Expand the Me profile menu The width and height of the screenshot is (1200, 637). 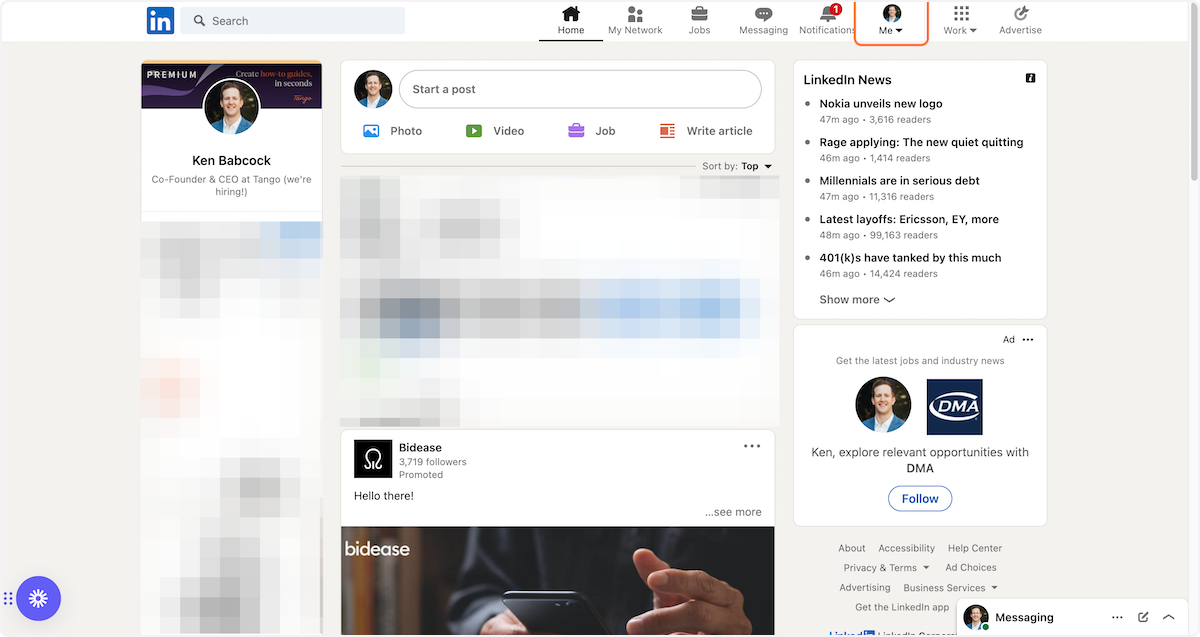(891, 21)
